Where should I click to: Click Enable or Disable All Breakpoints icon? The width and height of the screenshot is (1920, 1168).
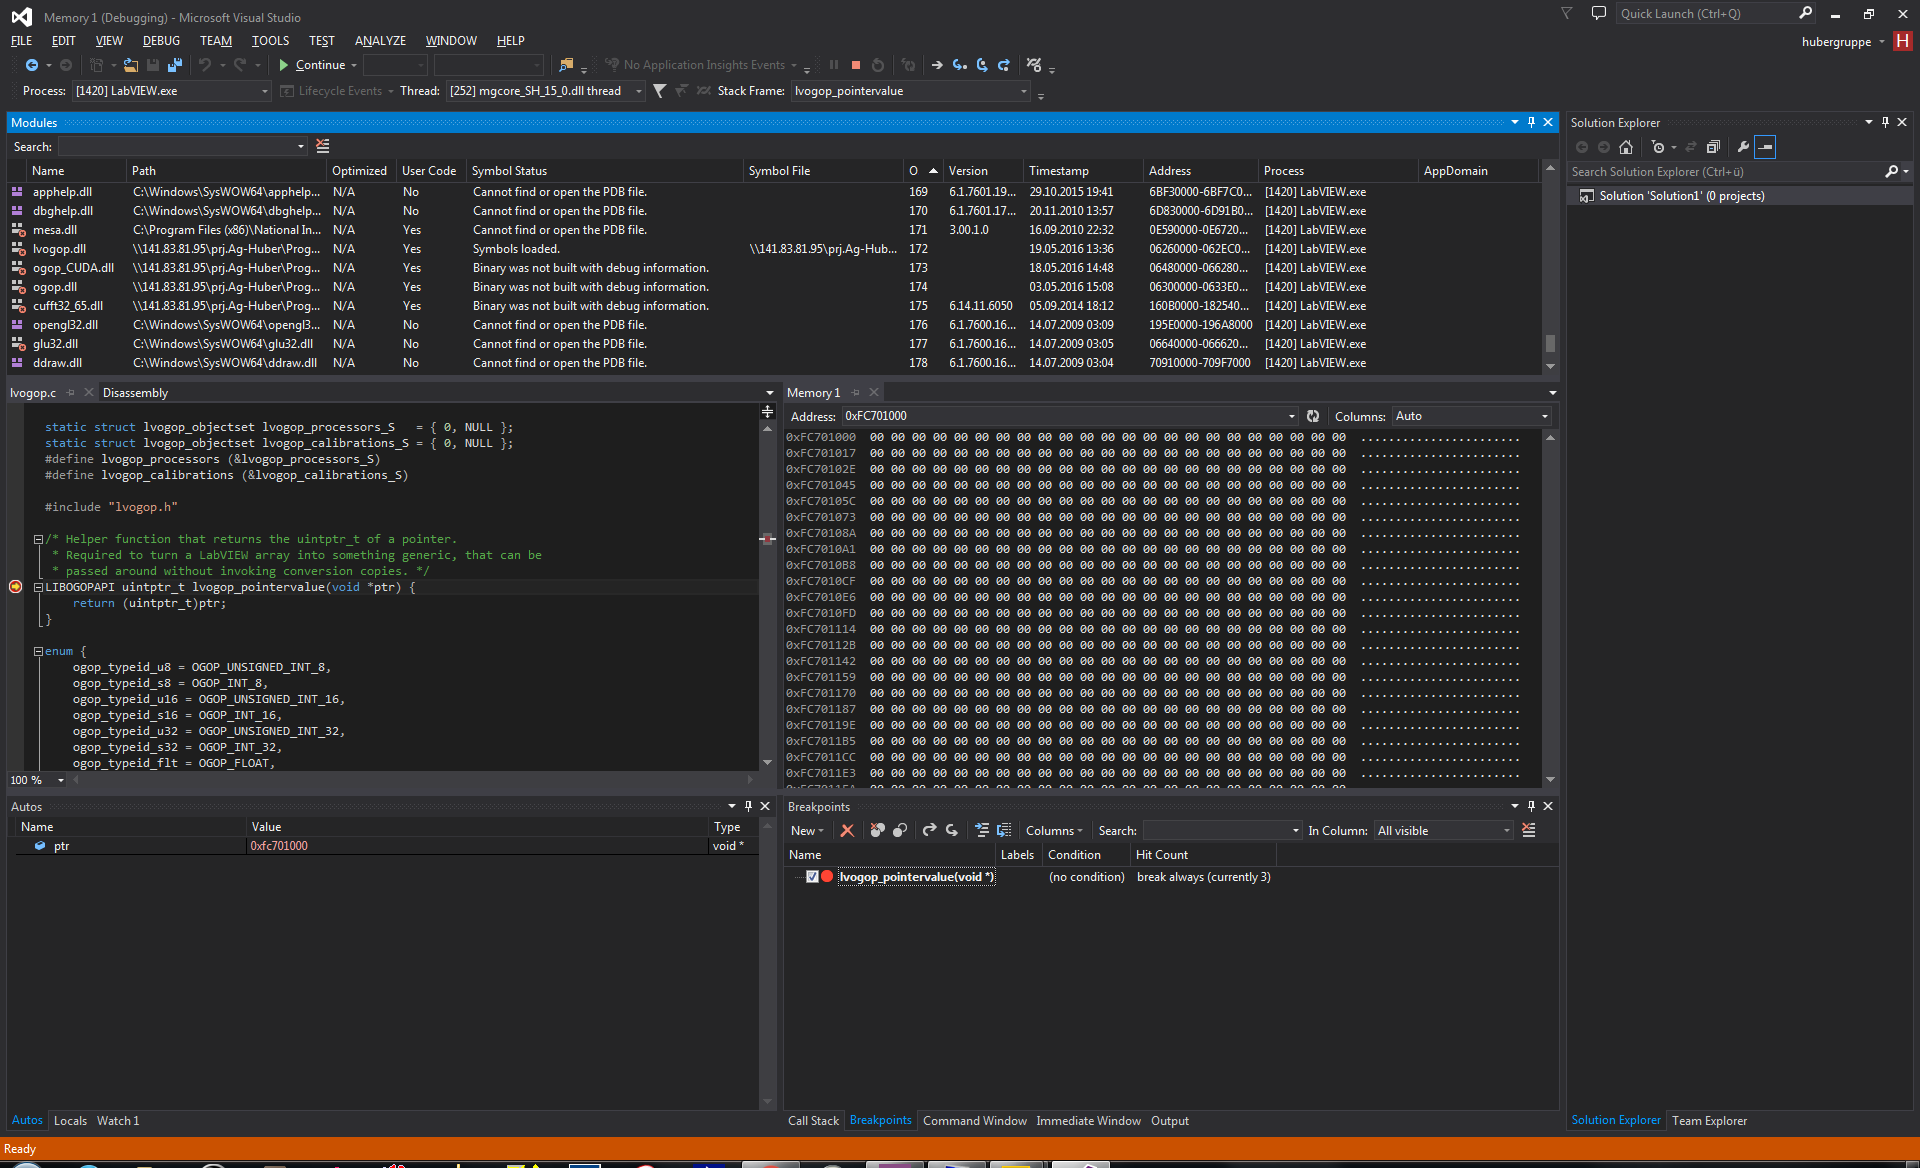pyautogui.click(x=900, y=831)
